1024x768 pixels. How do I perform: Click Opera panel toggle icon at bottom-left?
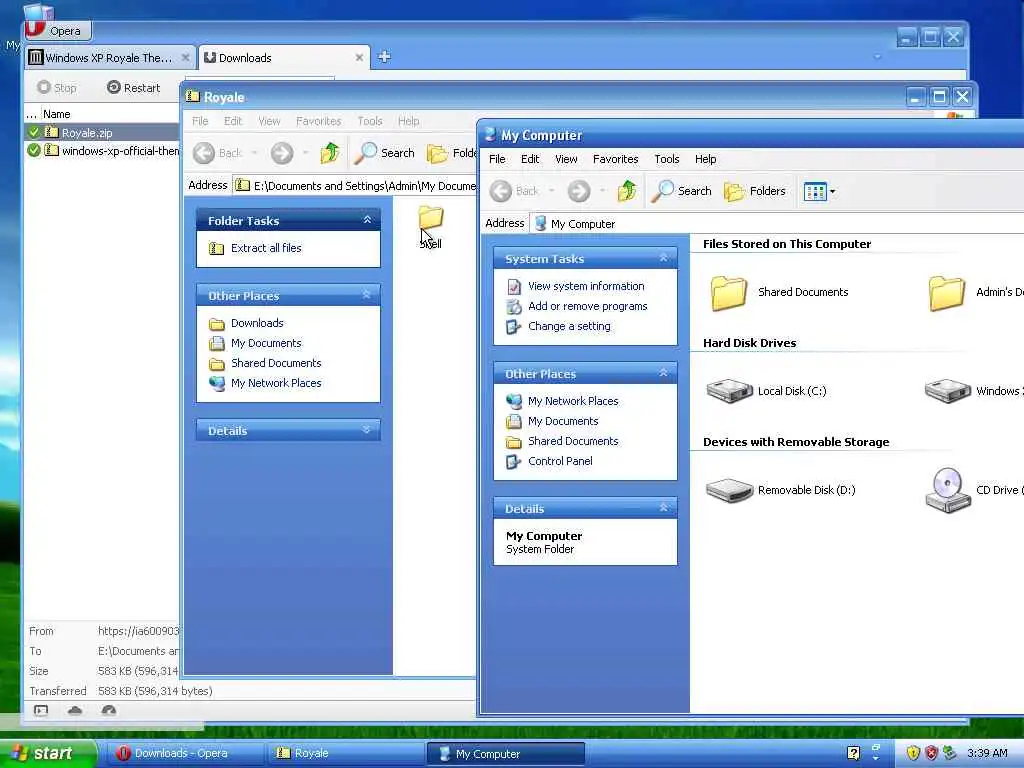click(x=40, y=711)
